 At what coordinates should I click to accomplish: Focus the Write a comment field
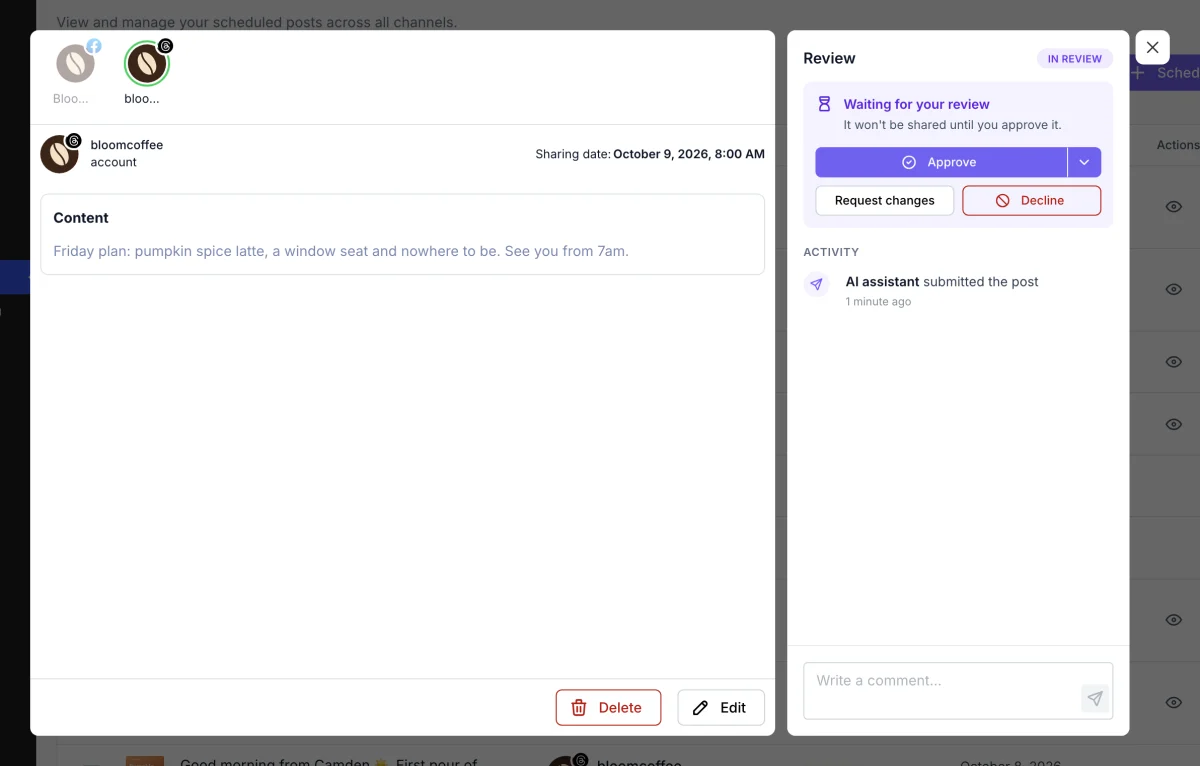tap(958, 690)
